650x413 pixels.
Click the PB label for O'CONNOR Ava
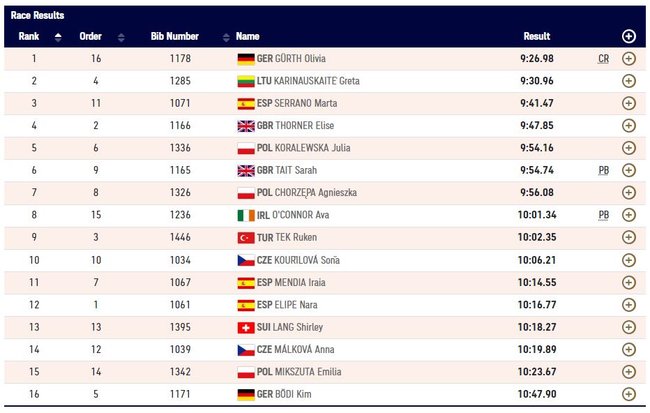(603, 215)
